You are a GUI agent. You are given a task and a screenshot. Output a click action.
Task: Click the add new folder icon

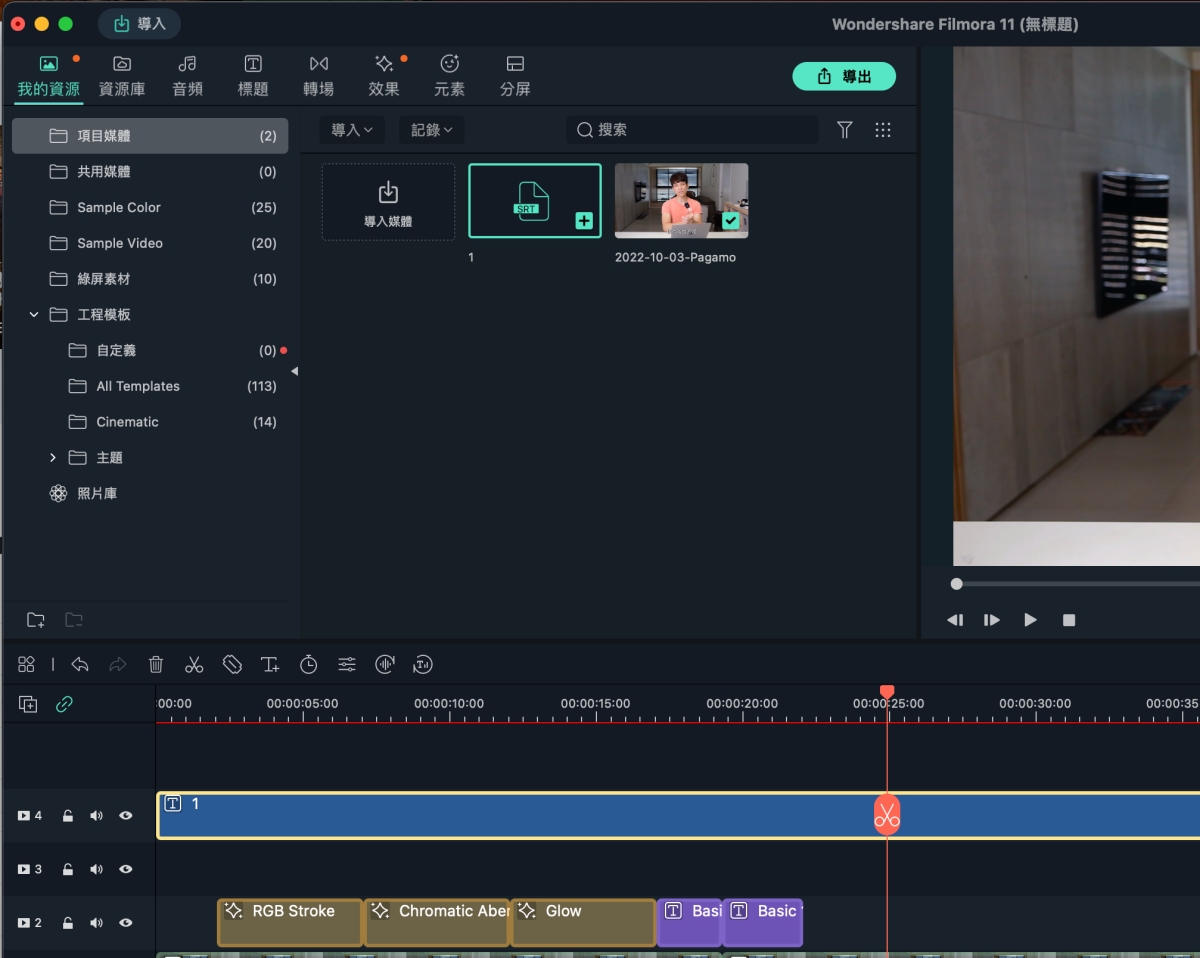36,620
